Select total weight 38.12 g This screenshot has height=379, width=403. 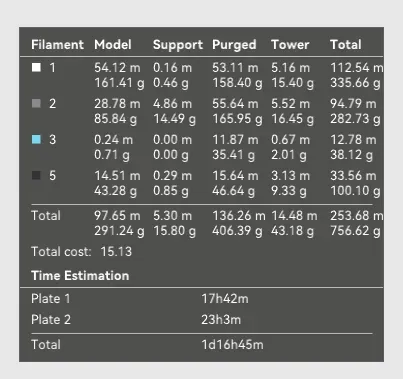pos(351,155)
